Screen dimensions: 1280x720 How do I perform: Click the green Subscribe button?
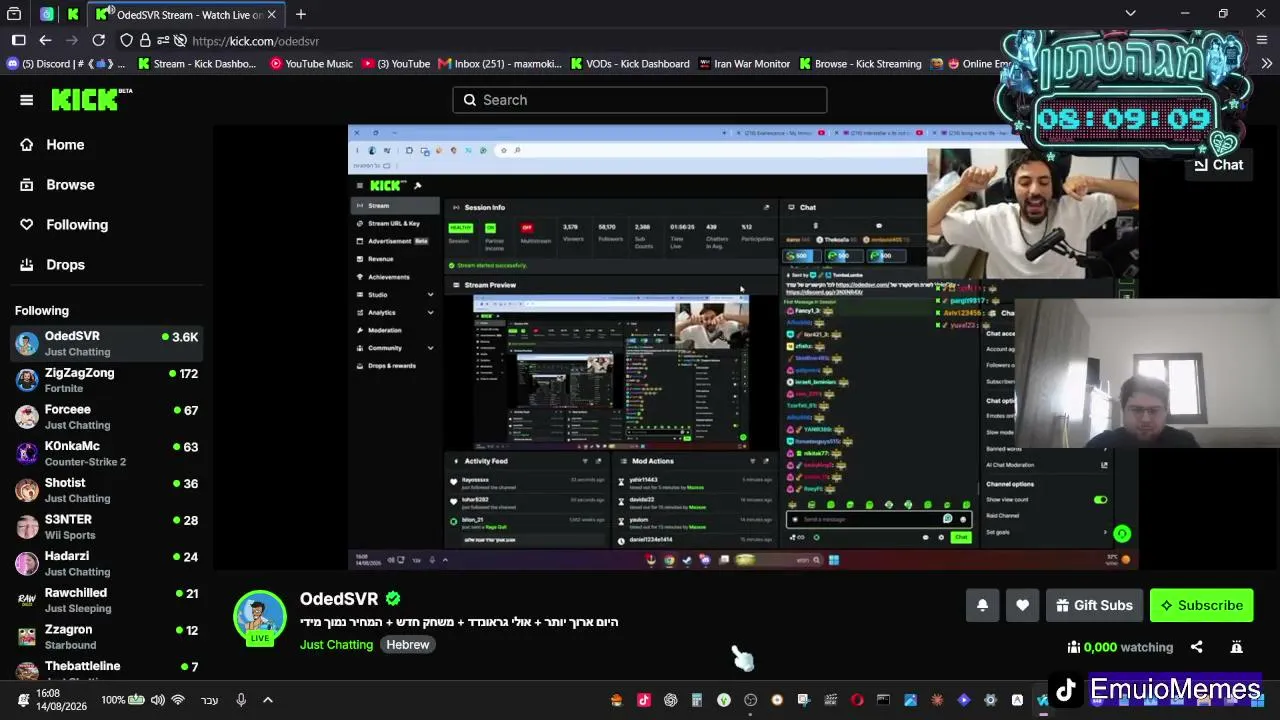[x=1201, y=605]
